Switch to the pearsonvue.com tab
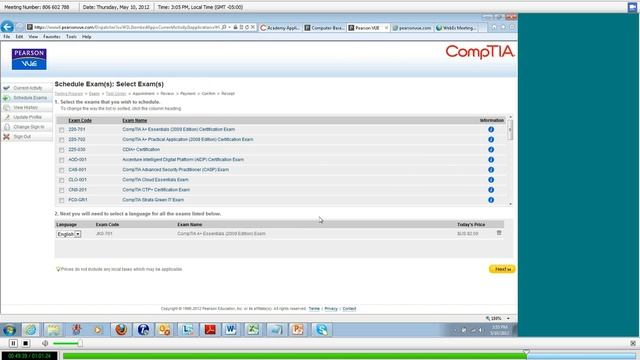The width and height of the screenshot is (640, 360). [412, 28]
